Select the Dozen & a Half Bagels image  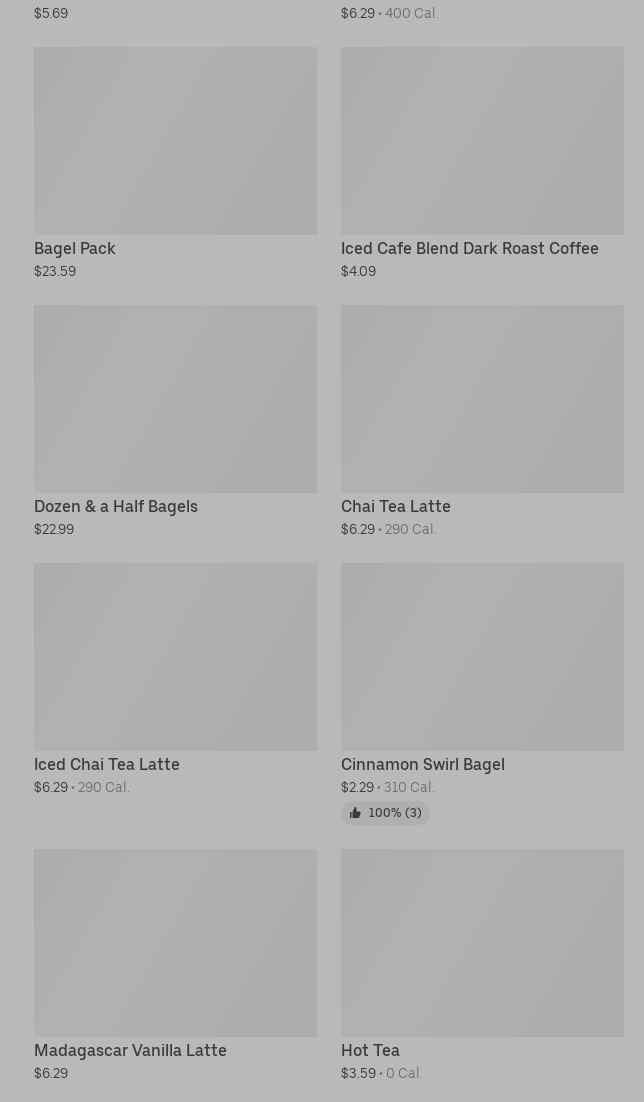175,399
